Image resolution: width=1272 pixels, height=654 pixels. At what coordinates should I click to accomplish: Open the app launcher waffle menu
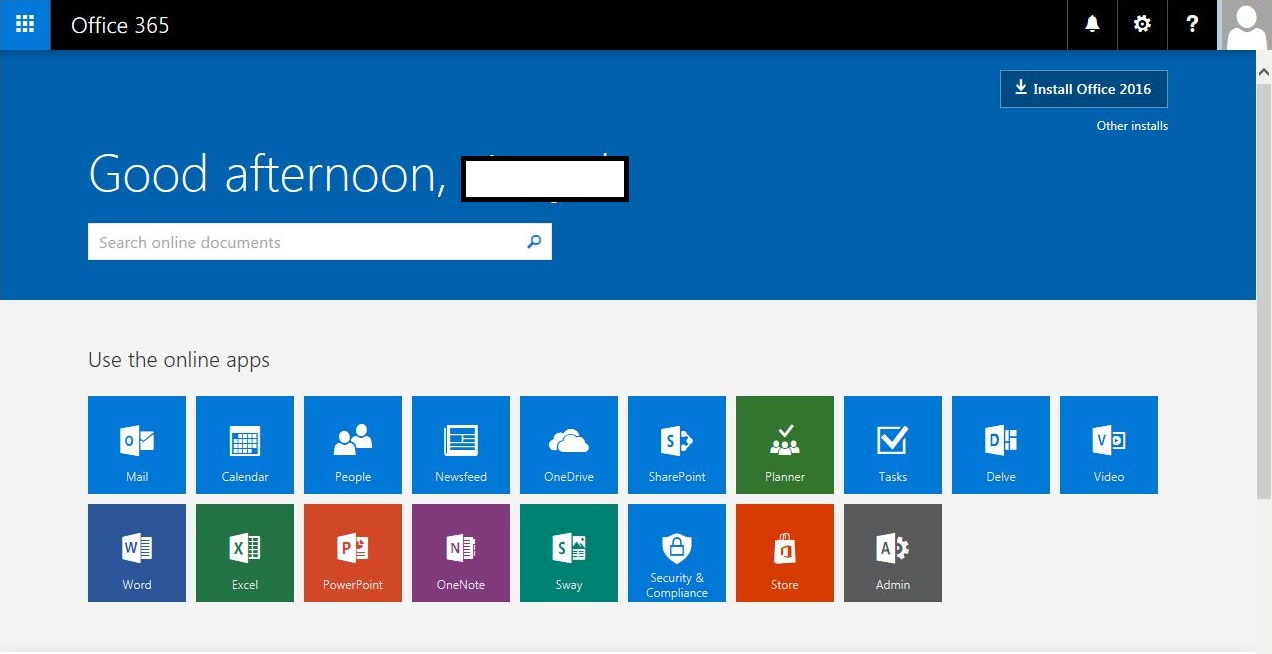(x=25, y=25)
